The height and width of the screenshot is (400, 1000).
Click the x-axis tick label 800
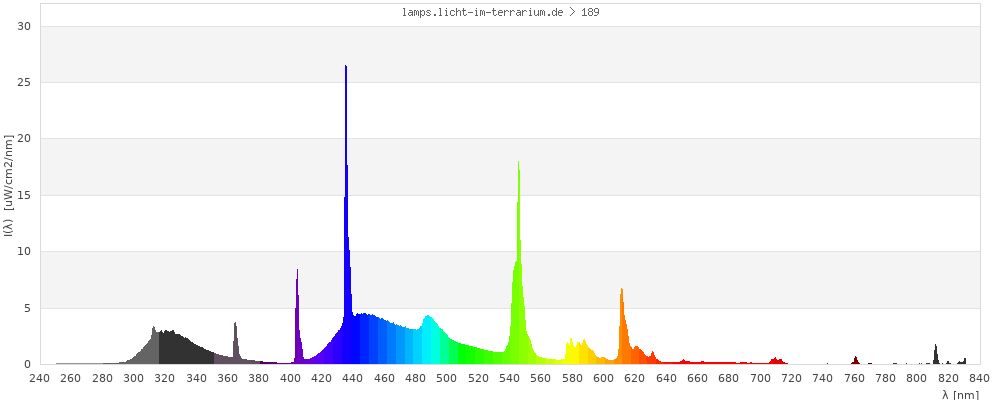[917, 378]
